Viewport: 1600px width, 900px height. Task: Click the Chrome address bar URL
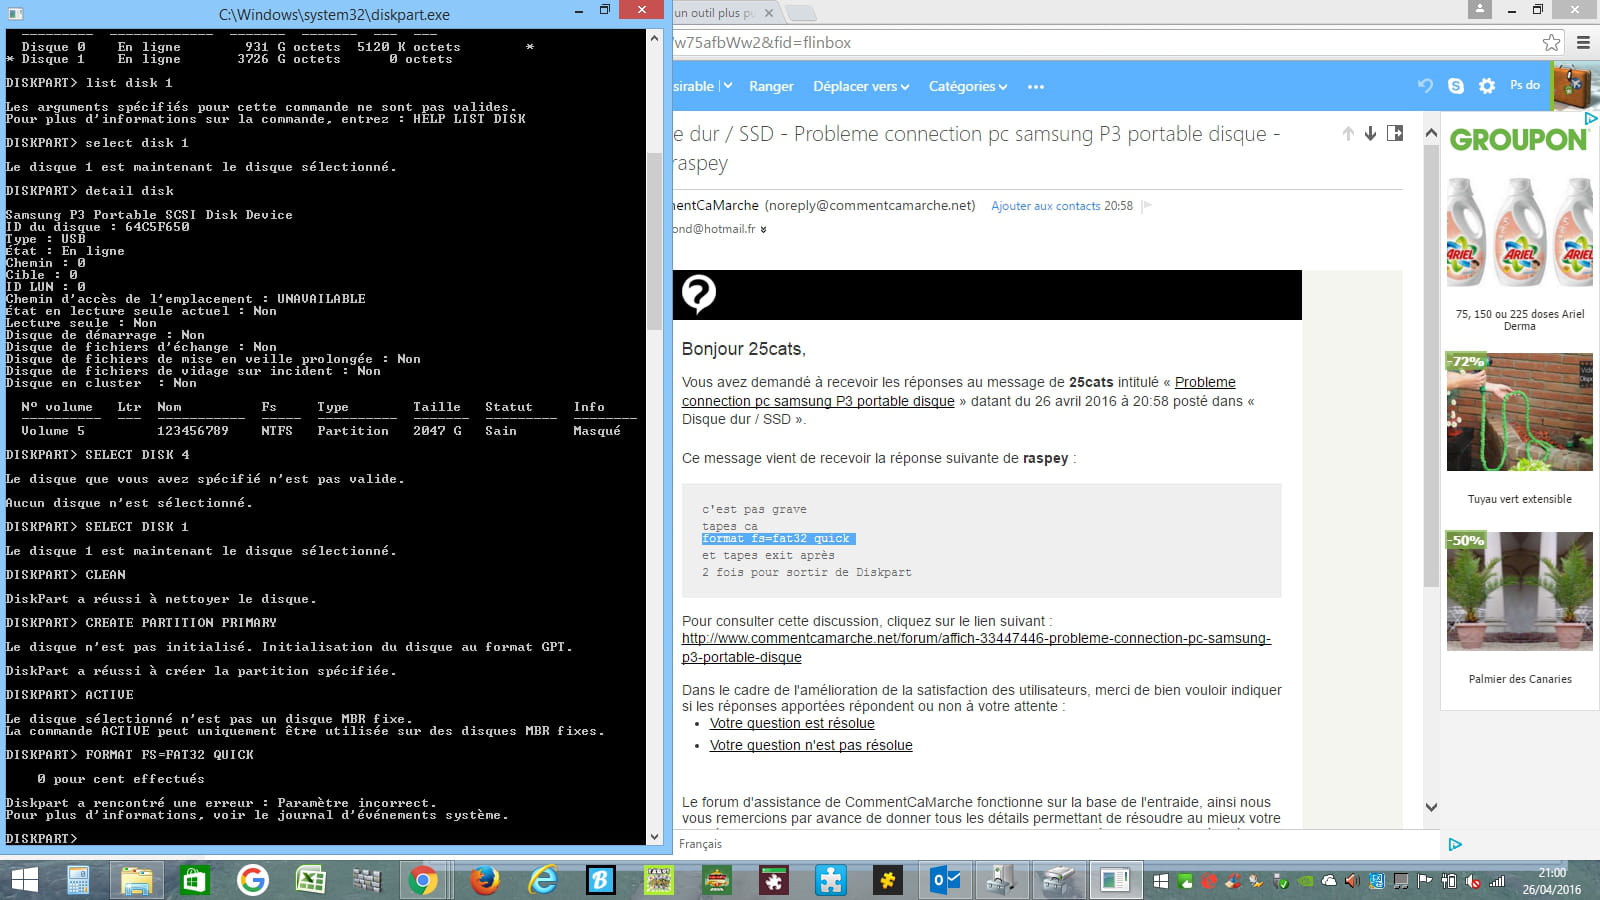point(763,43)
